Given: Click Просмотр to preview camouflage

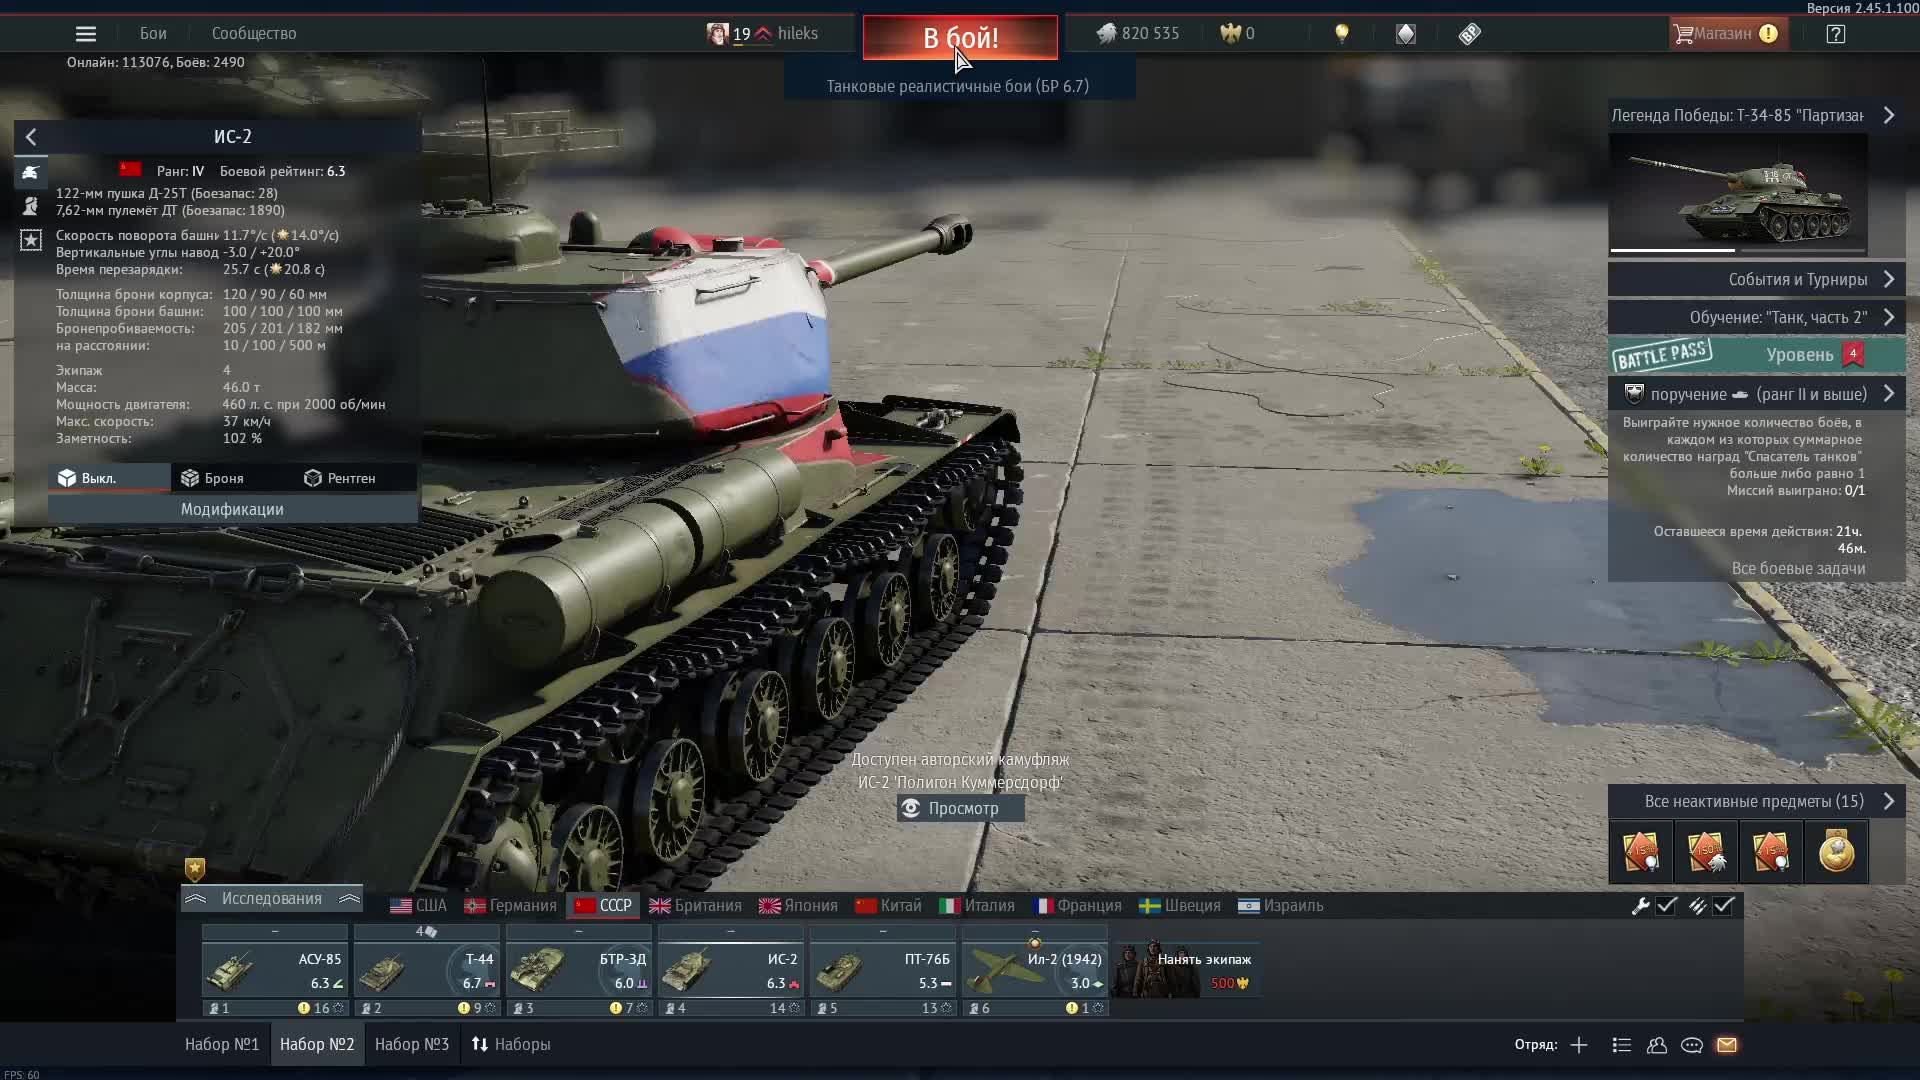Looking at the screenshot, I should pyautogui.click(x=961, y=808).
